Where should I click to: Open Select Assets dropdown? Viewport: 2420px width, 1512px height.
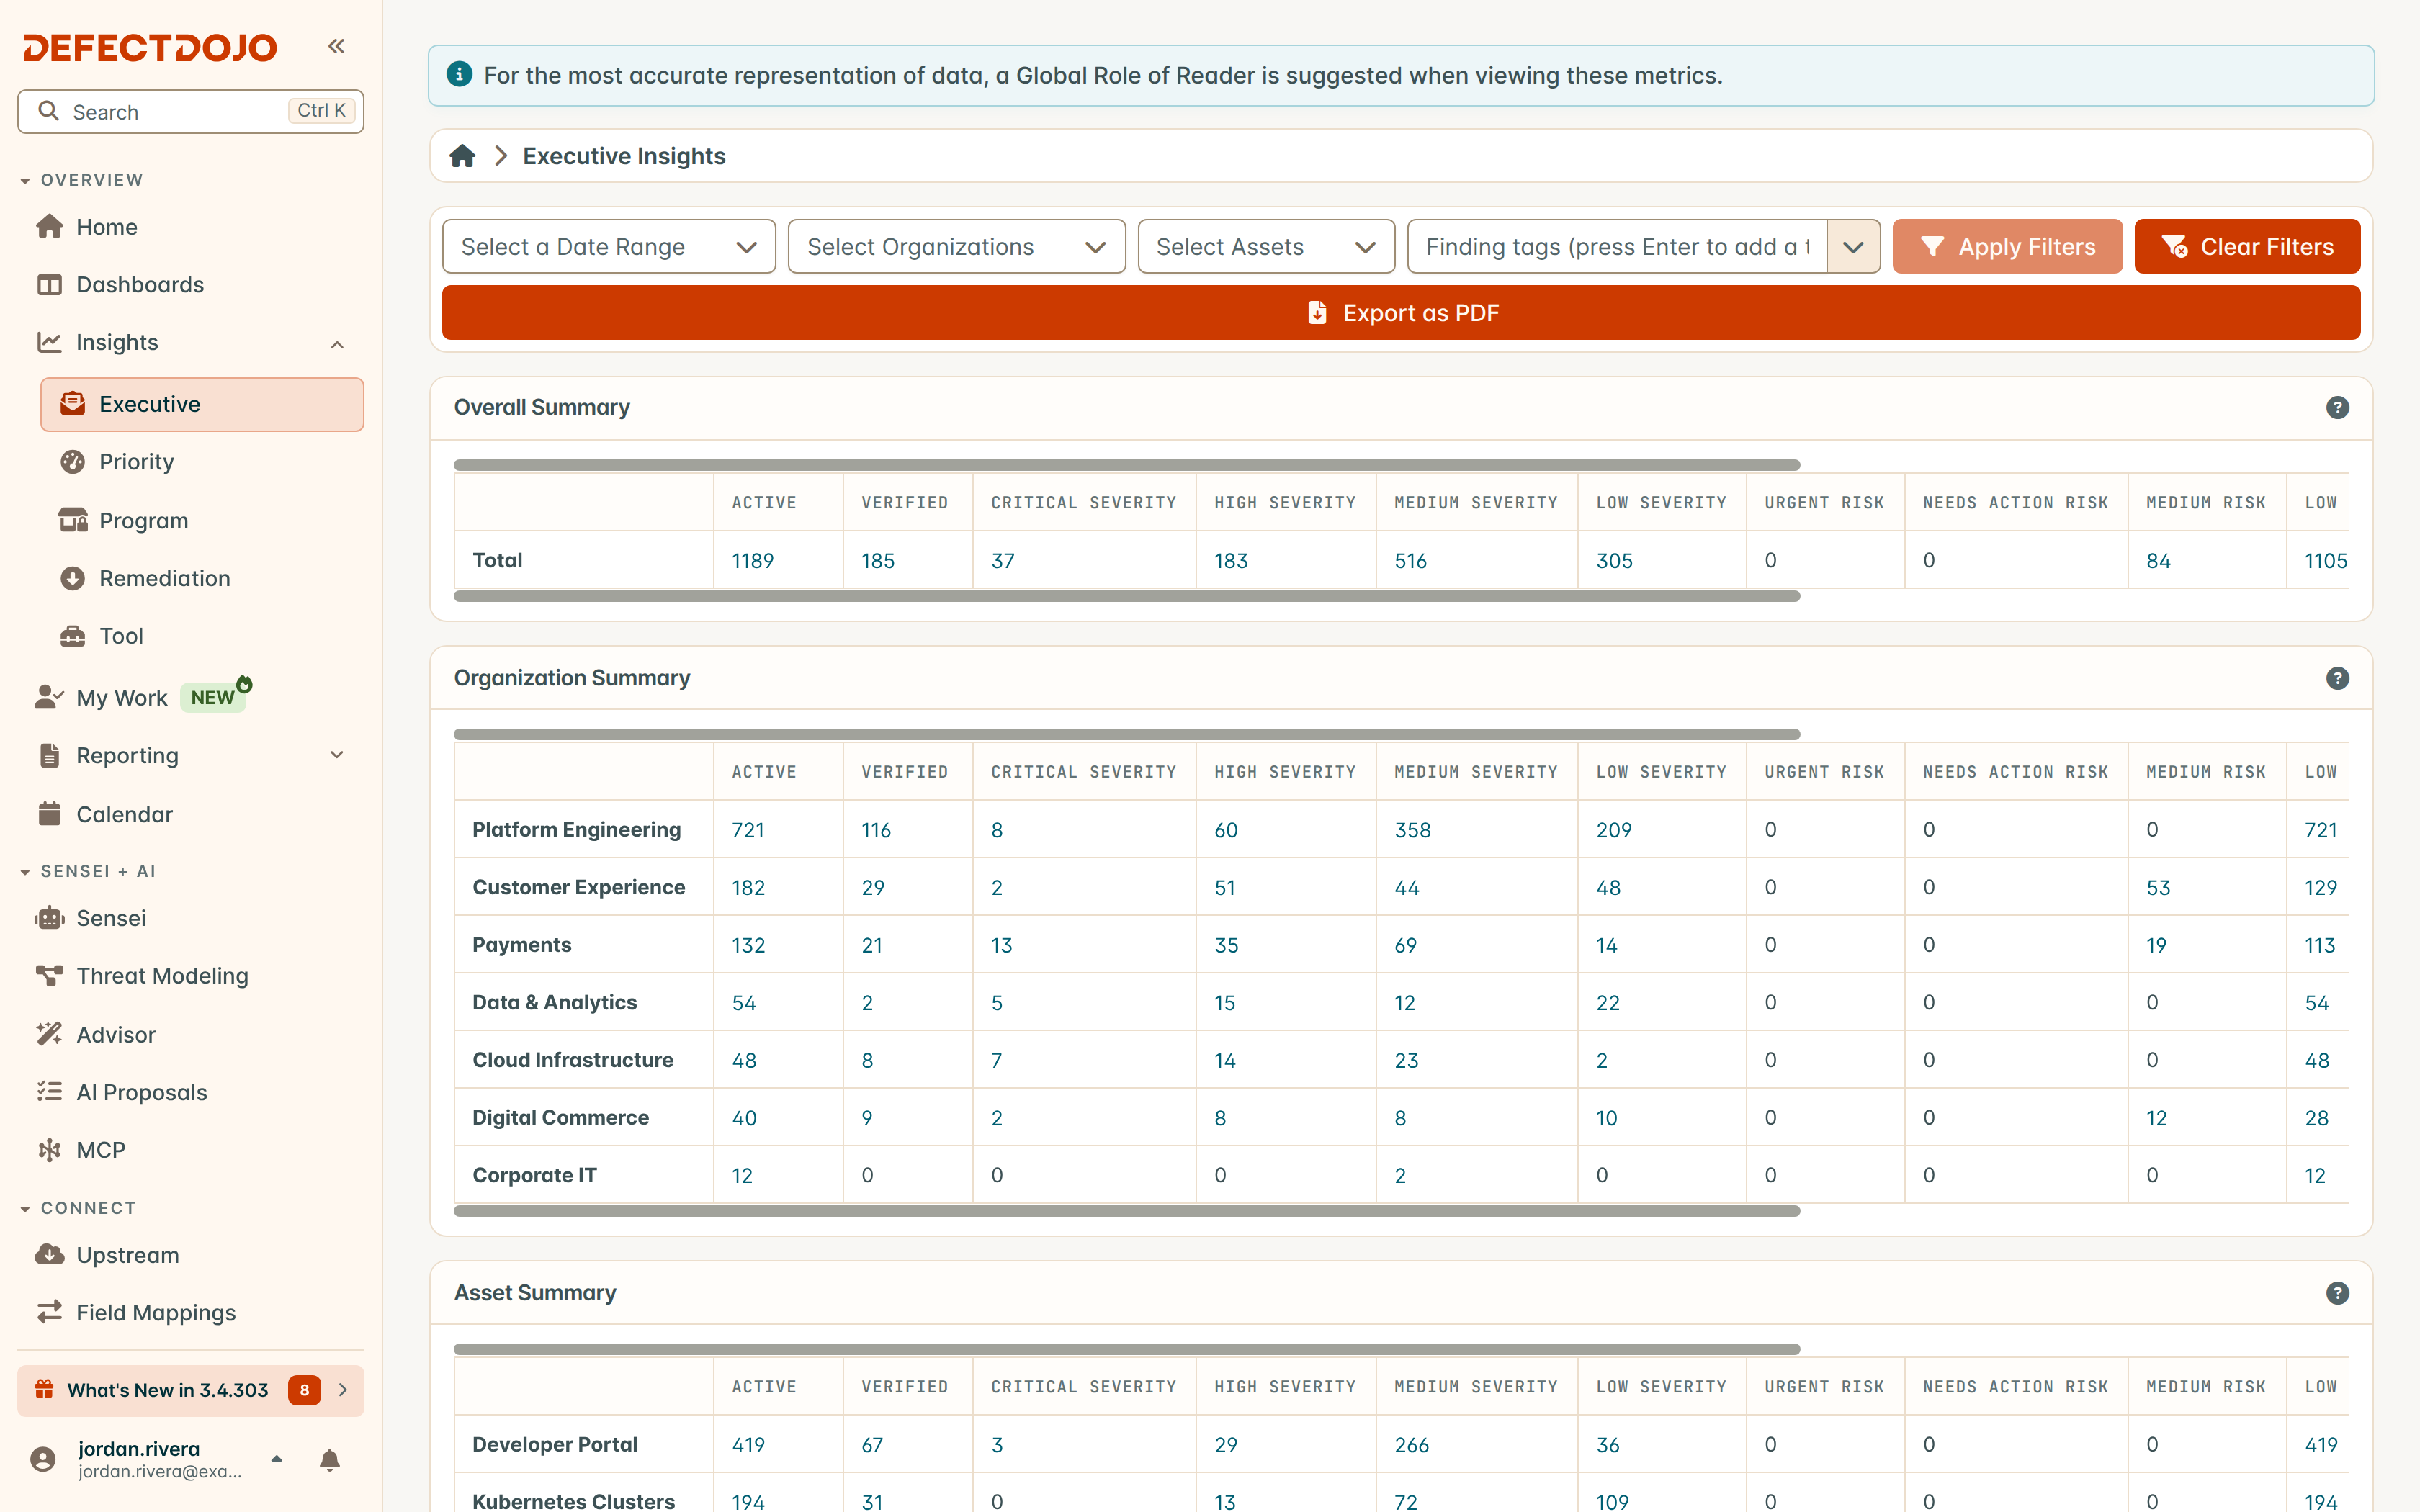point(1266,246)
